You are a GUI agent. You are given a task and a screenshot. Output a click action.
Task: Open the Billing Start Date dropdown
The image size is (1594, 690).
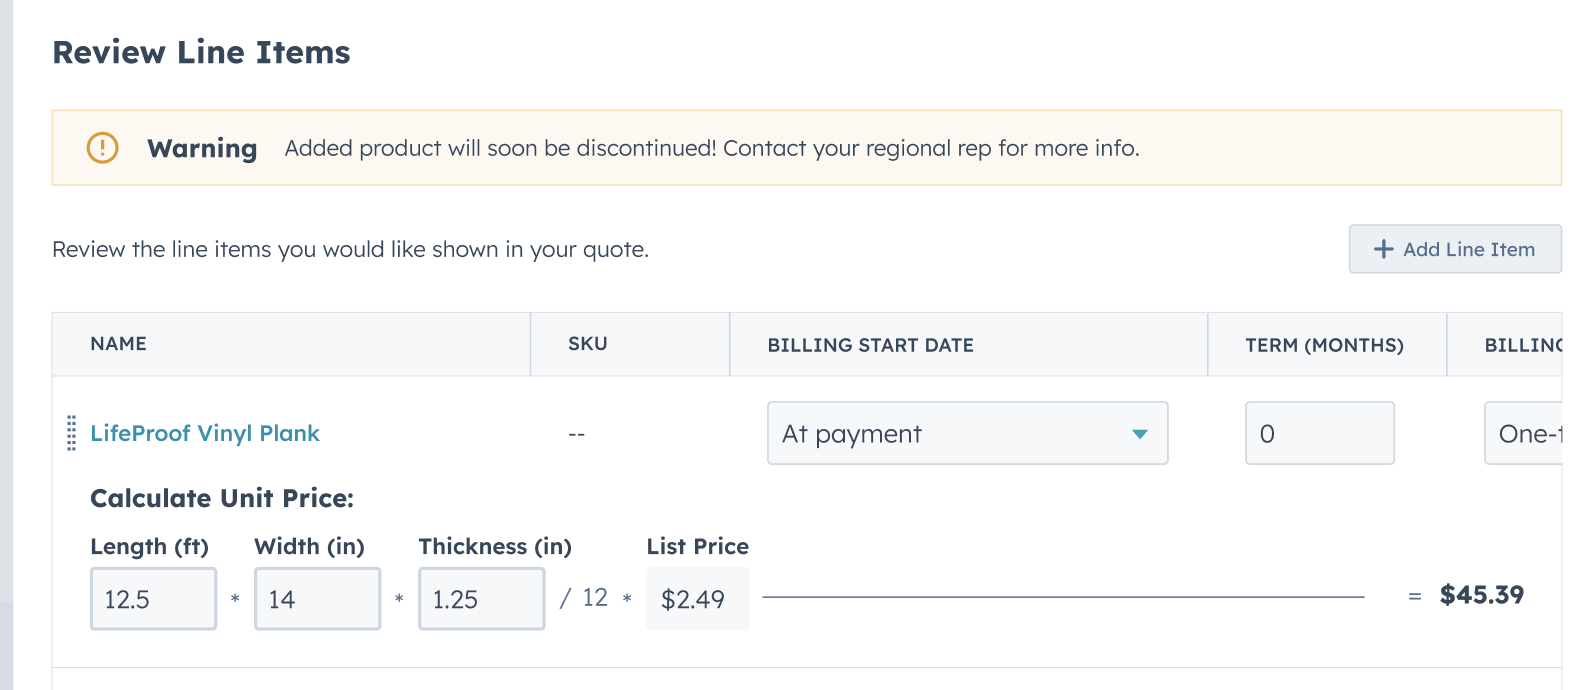pos(967,433)
